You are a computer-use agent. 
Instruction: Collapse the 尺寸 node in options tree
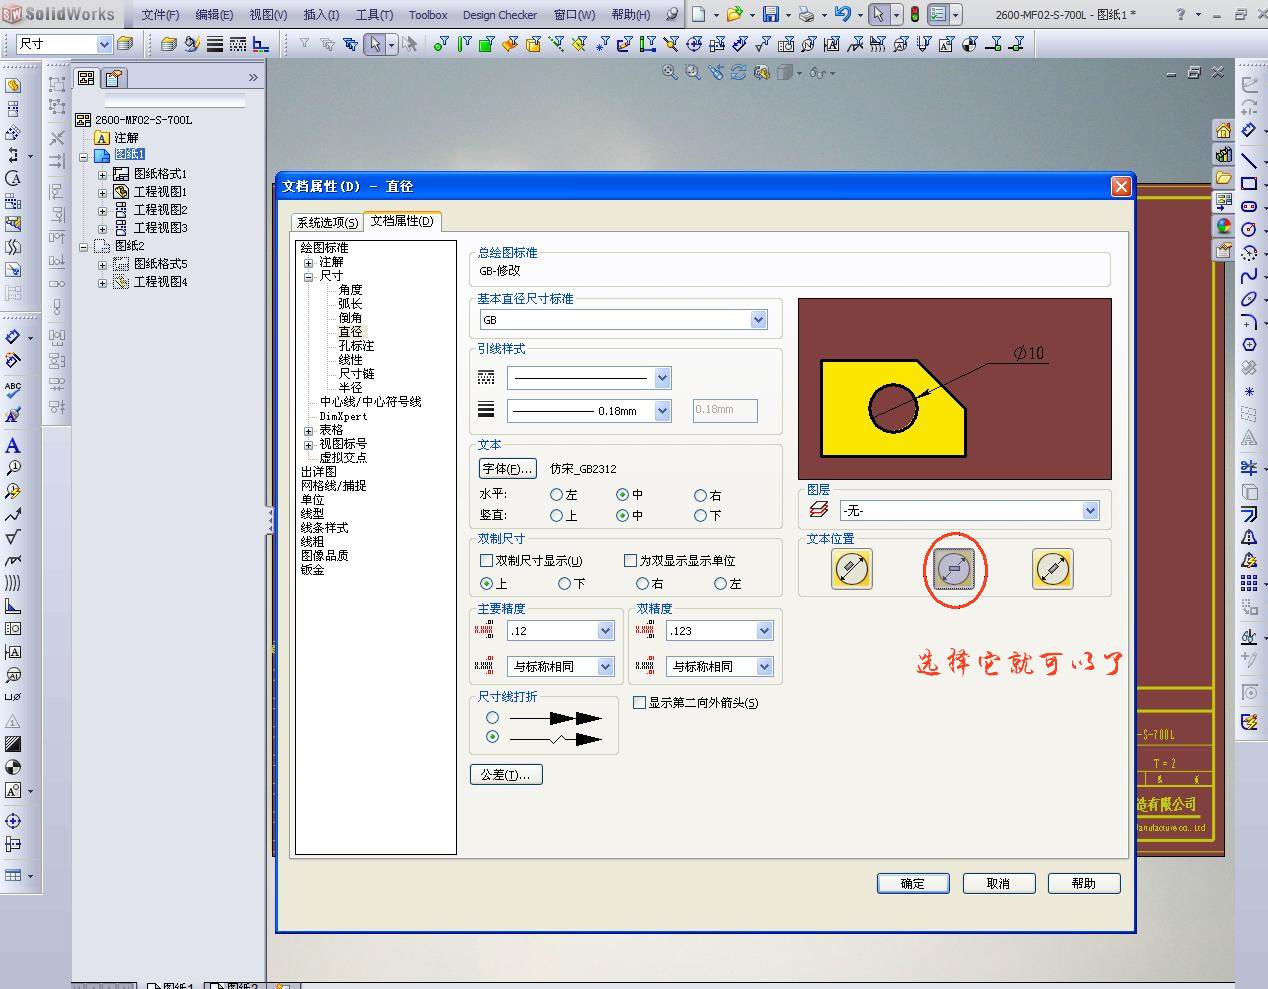[x=309, y=277]
